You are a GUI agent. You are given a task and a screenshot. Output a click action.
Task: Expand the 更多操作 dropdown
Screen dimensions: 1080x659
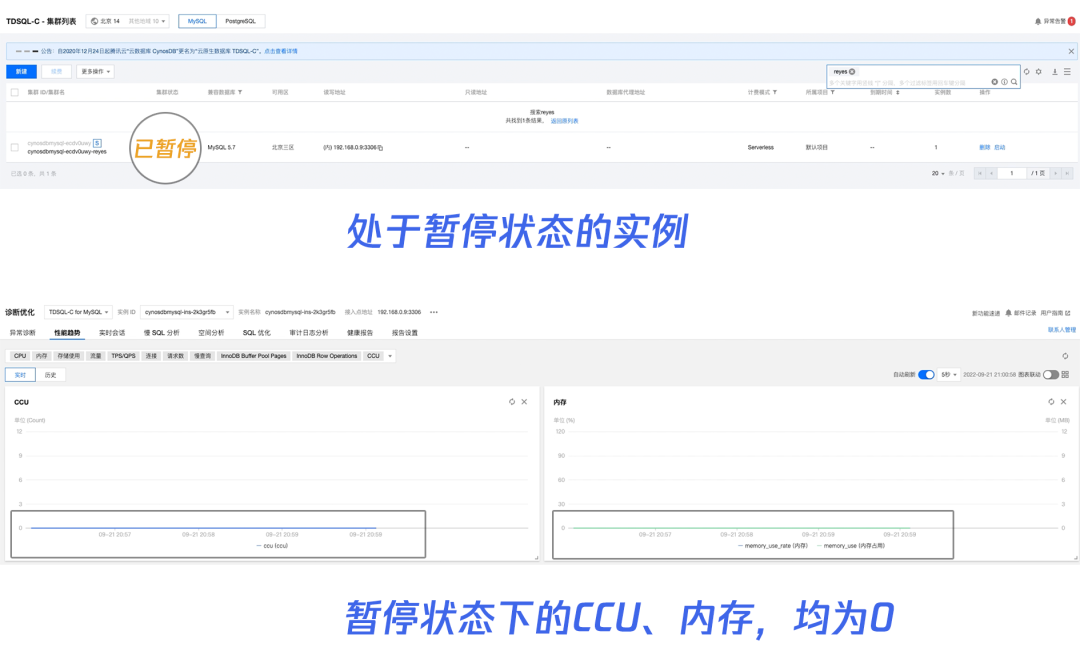95,72
